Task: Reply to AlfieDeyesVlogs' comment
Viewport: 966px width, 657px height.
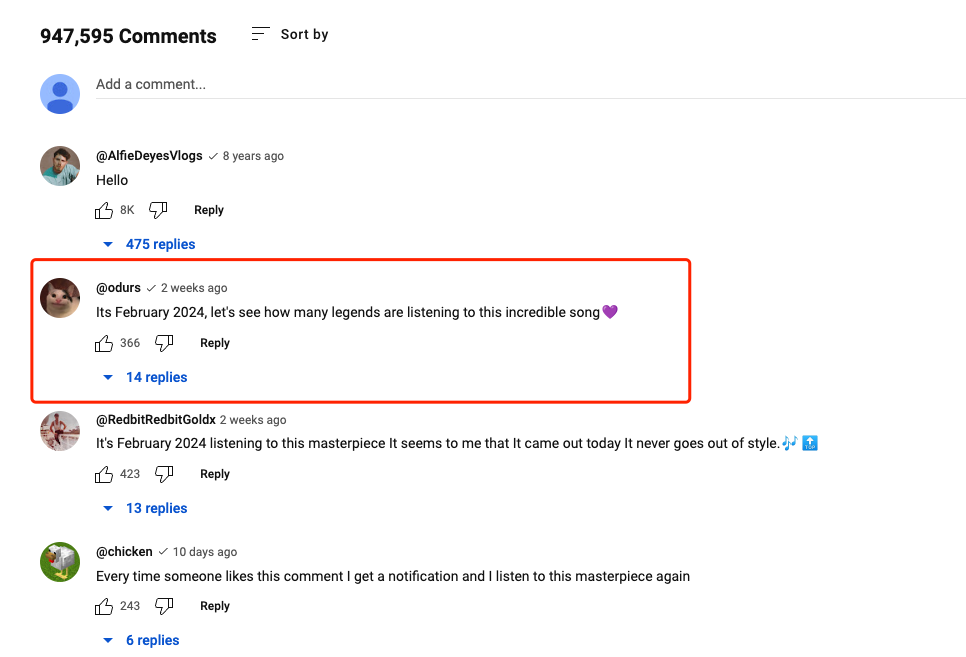Action: 209,210
